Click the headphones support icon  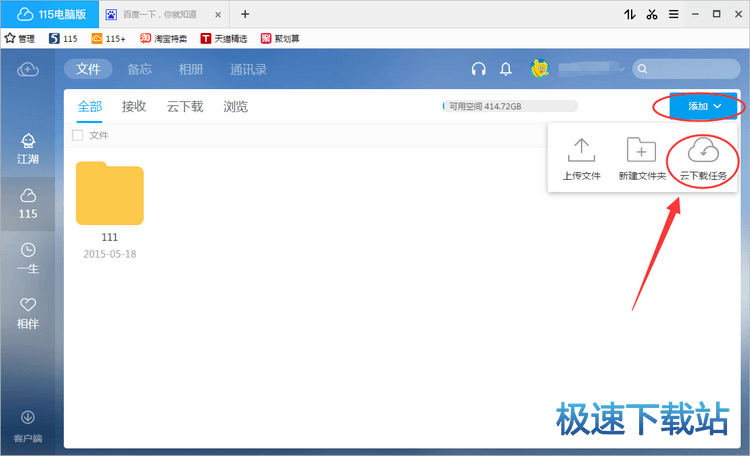pos(478,69)
